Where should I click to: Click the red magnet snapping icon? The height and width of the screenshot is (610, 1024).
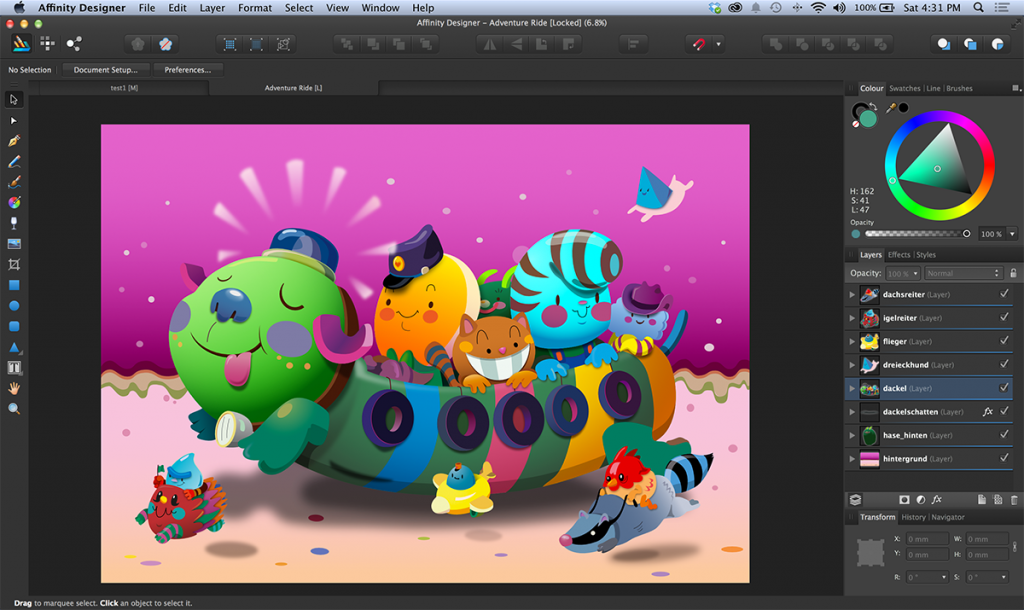coord(697,44)
